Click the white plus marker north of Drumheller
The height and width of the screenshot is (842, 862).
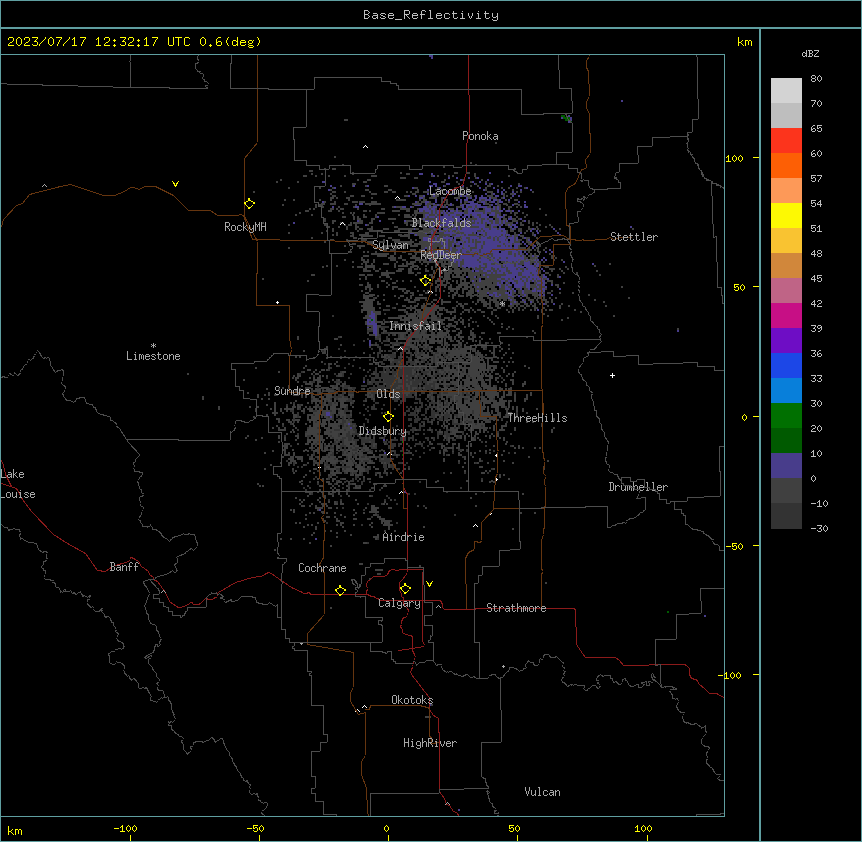612,375
